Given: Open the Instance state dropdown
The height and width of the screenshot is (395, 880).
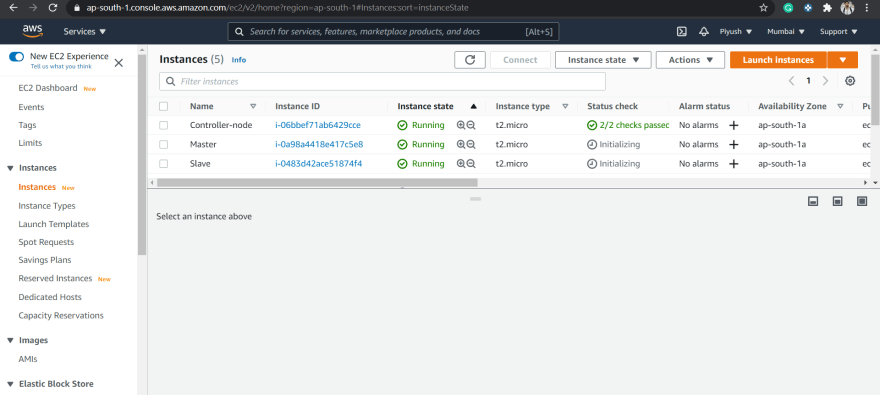Looking at the screenshot, I should pyautogui.click(x=603, y=60).
